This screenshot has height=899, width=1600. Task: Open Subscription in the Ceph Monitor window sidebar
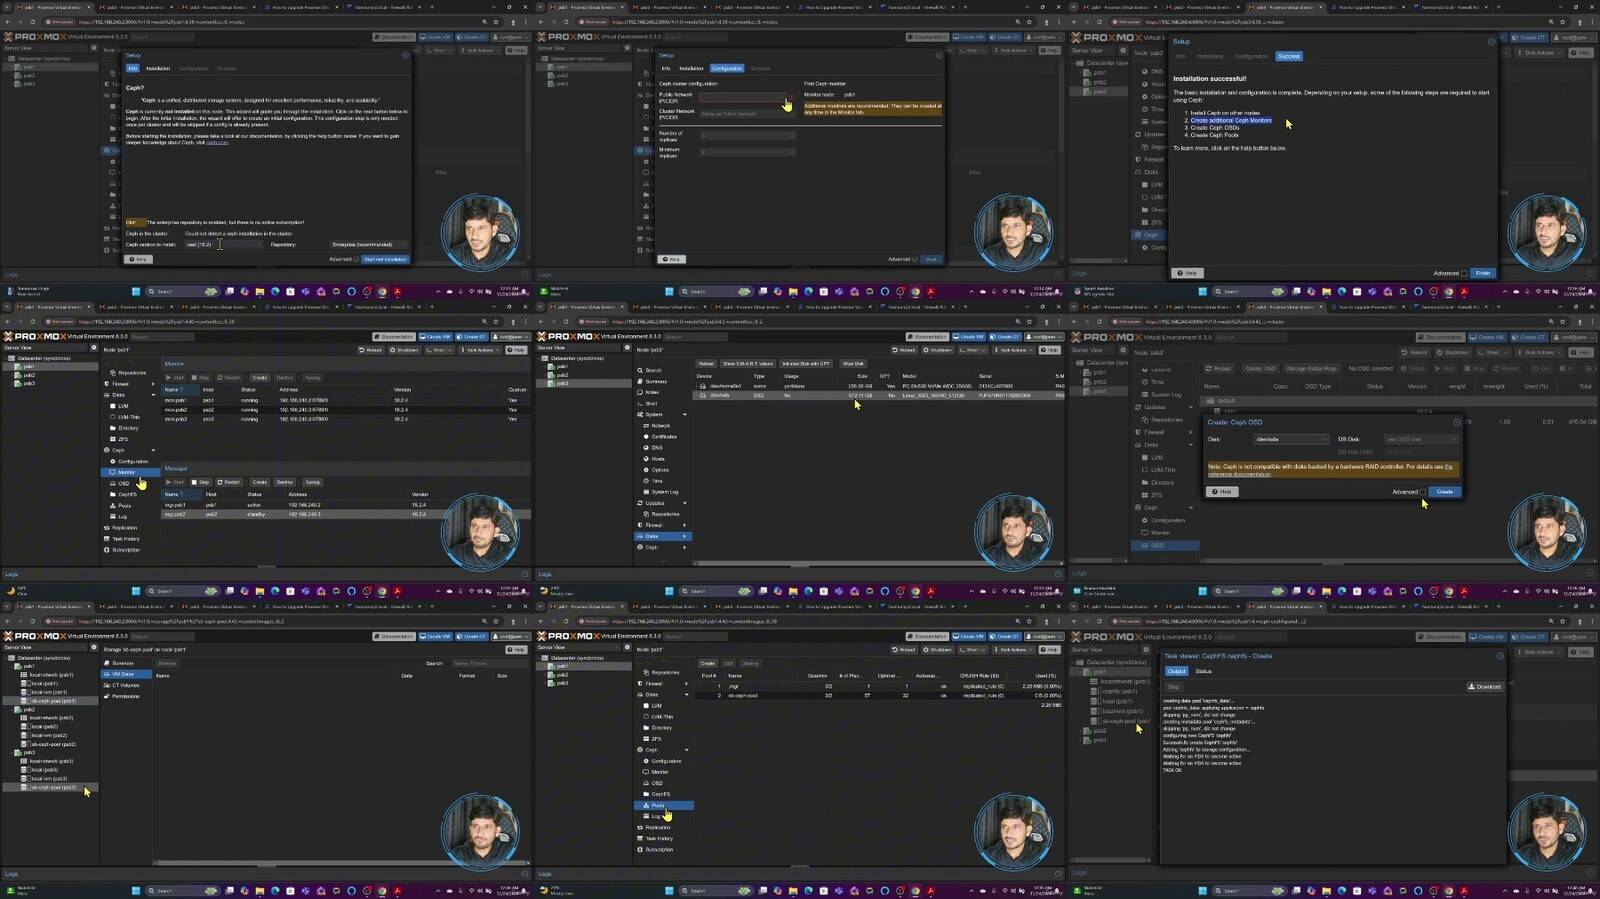(x=125, y=549)
